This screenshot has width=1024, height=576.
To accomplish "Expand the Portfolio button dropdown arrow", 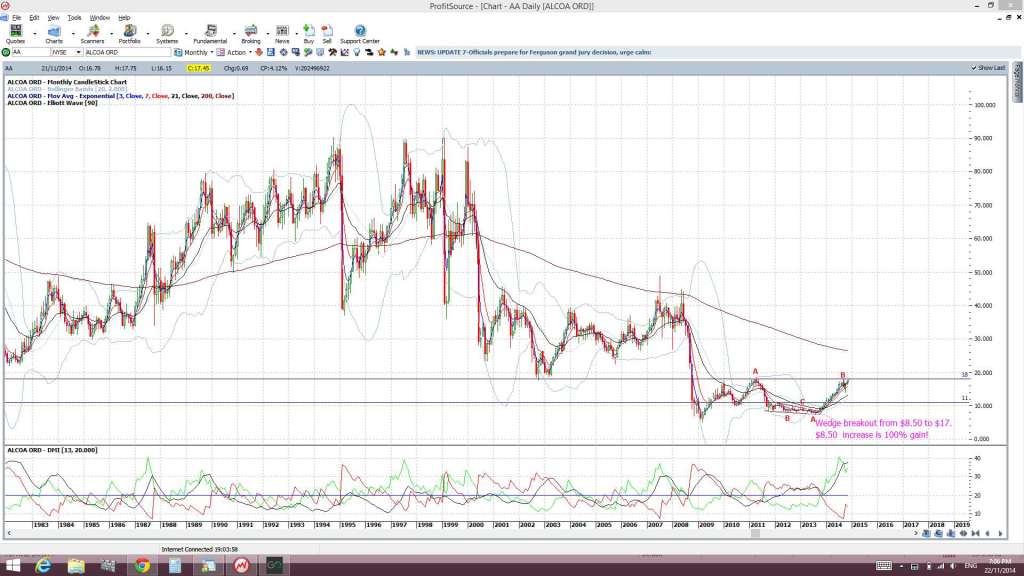I will (x=148, y=34).
